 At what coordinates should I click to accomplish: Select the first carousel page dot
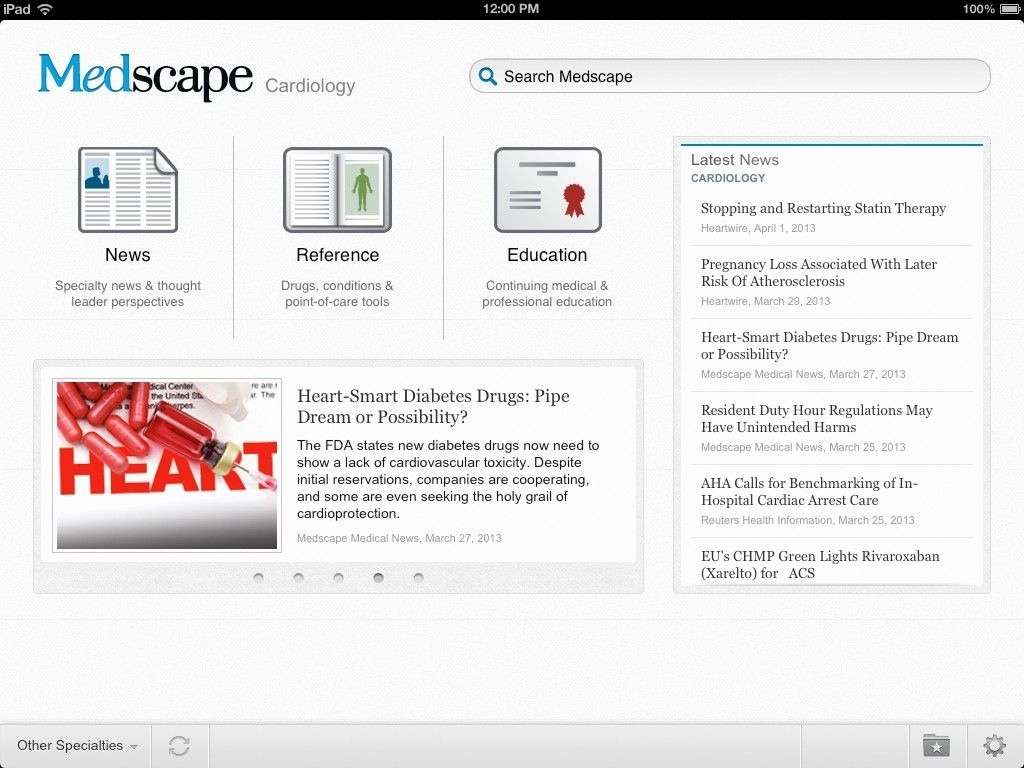click(259, 577)
